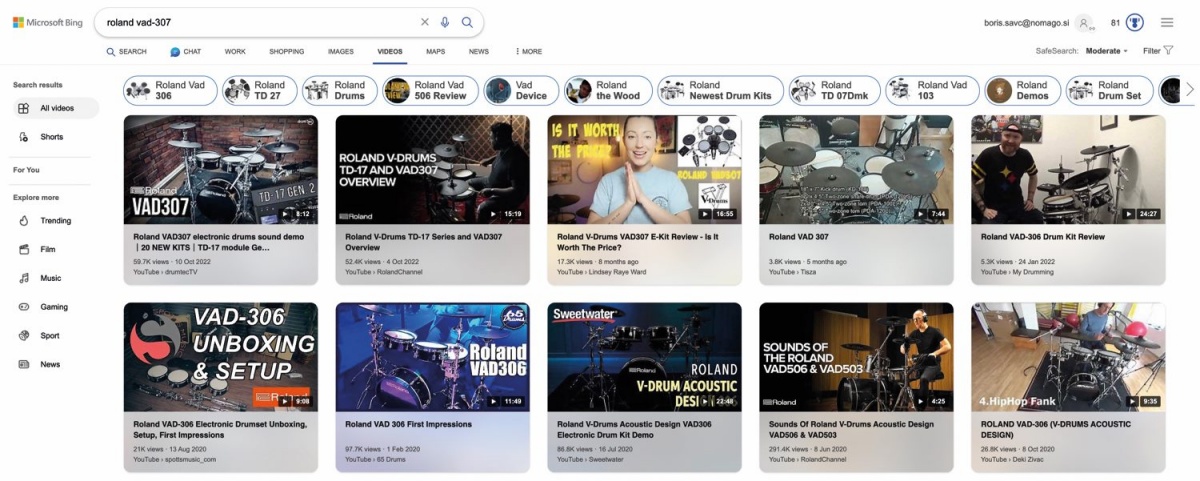Image resolution: width=1200 pixels, height=481 pixels.
Task: Select All videos in sidebar
Action: tap(56, 108)
